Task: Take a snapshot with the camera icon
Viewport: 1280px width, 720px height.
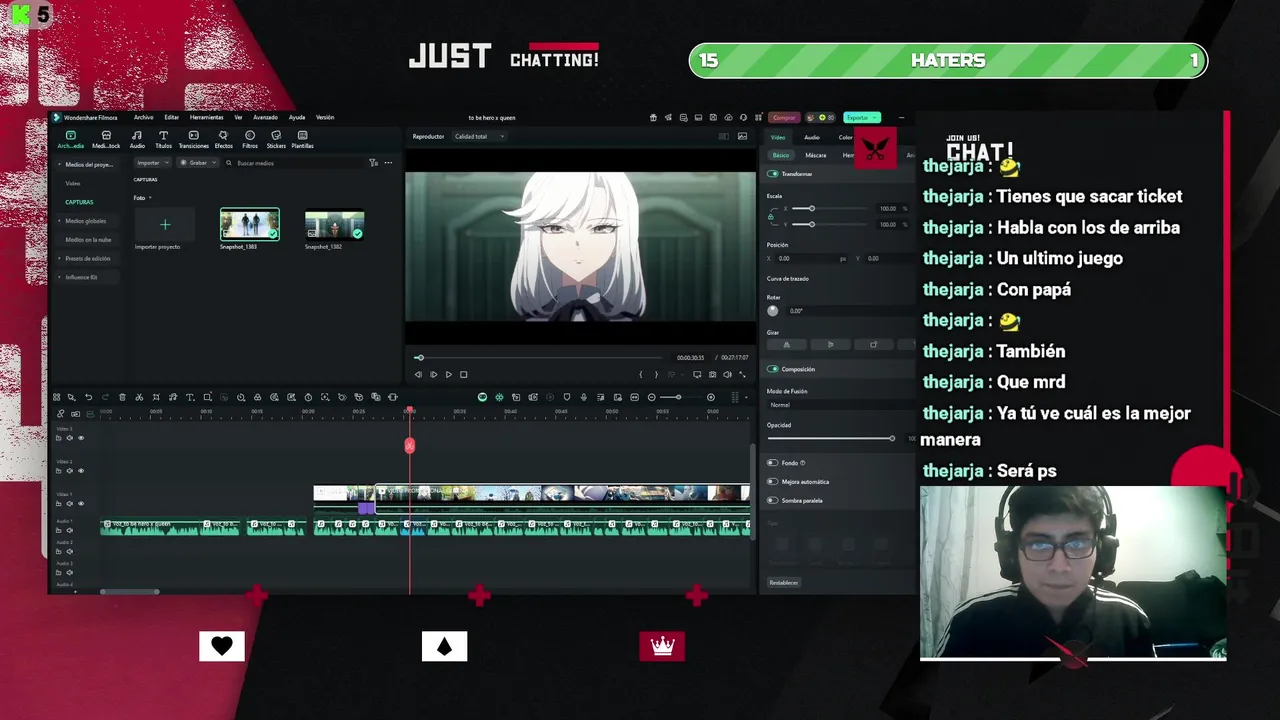Action: coord(712,374)
